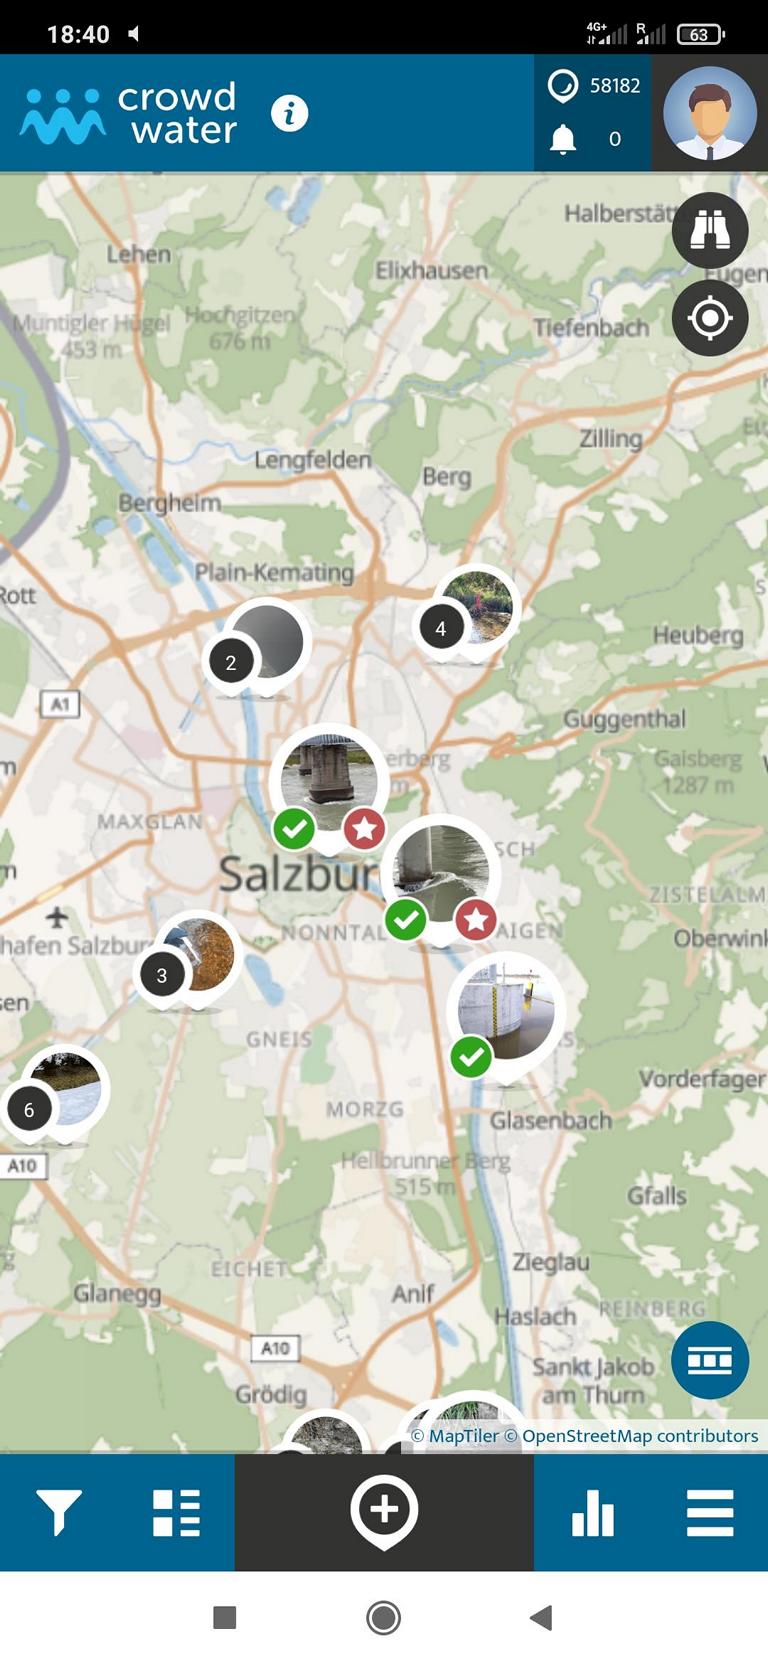This screenshot has height=1664, width=768.
Task: Open the hamburger menu
Action: click(710, 1512)
